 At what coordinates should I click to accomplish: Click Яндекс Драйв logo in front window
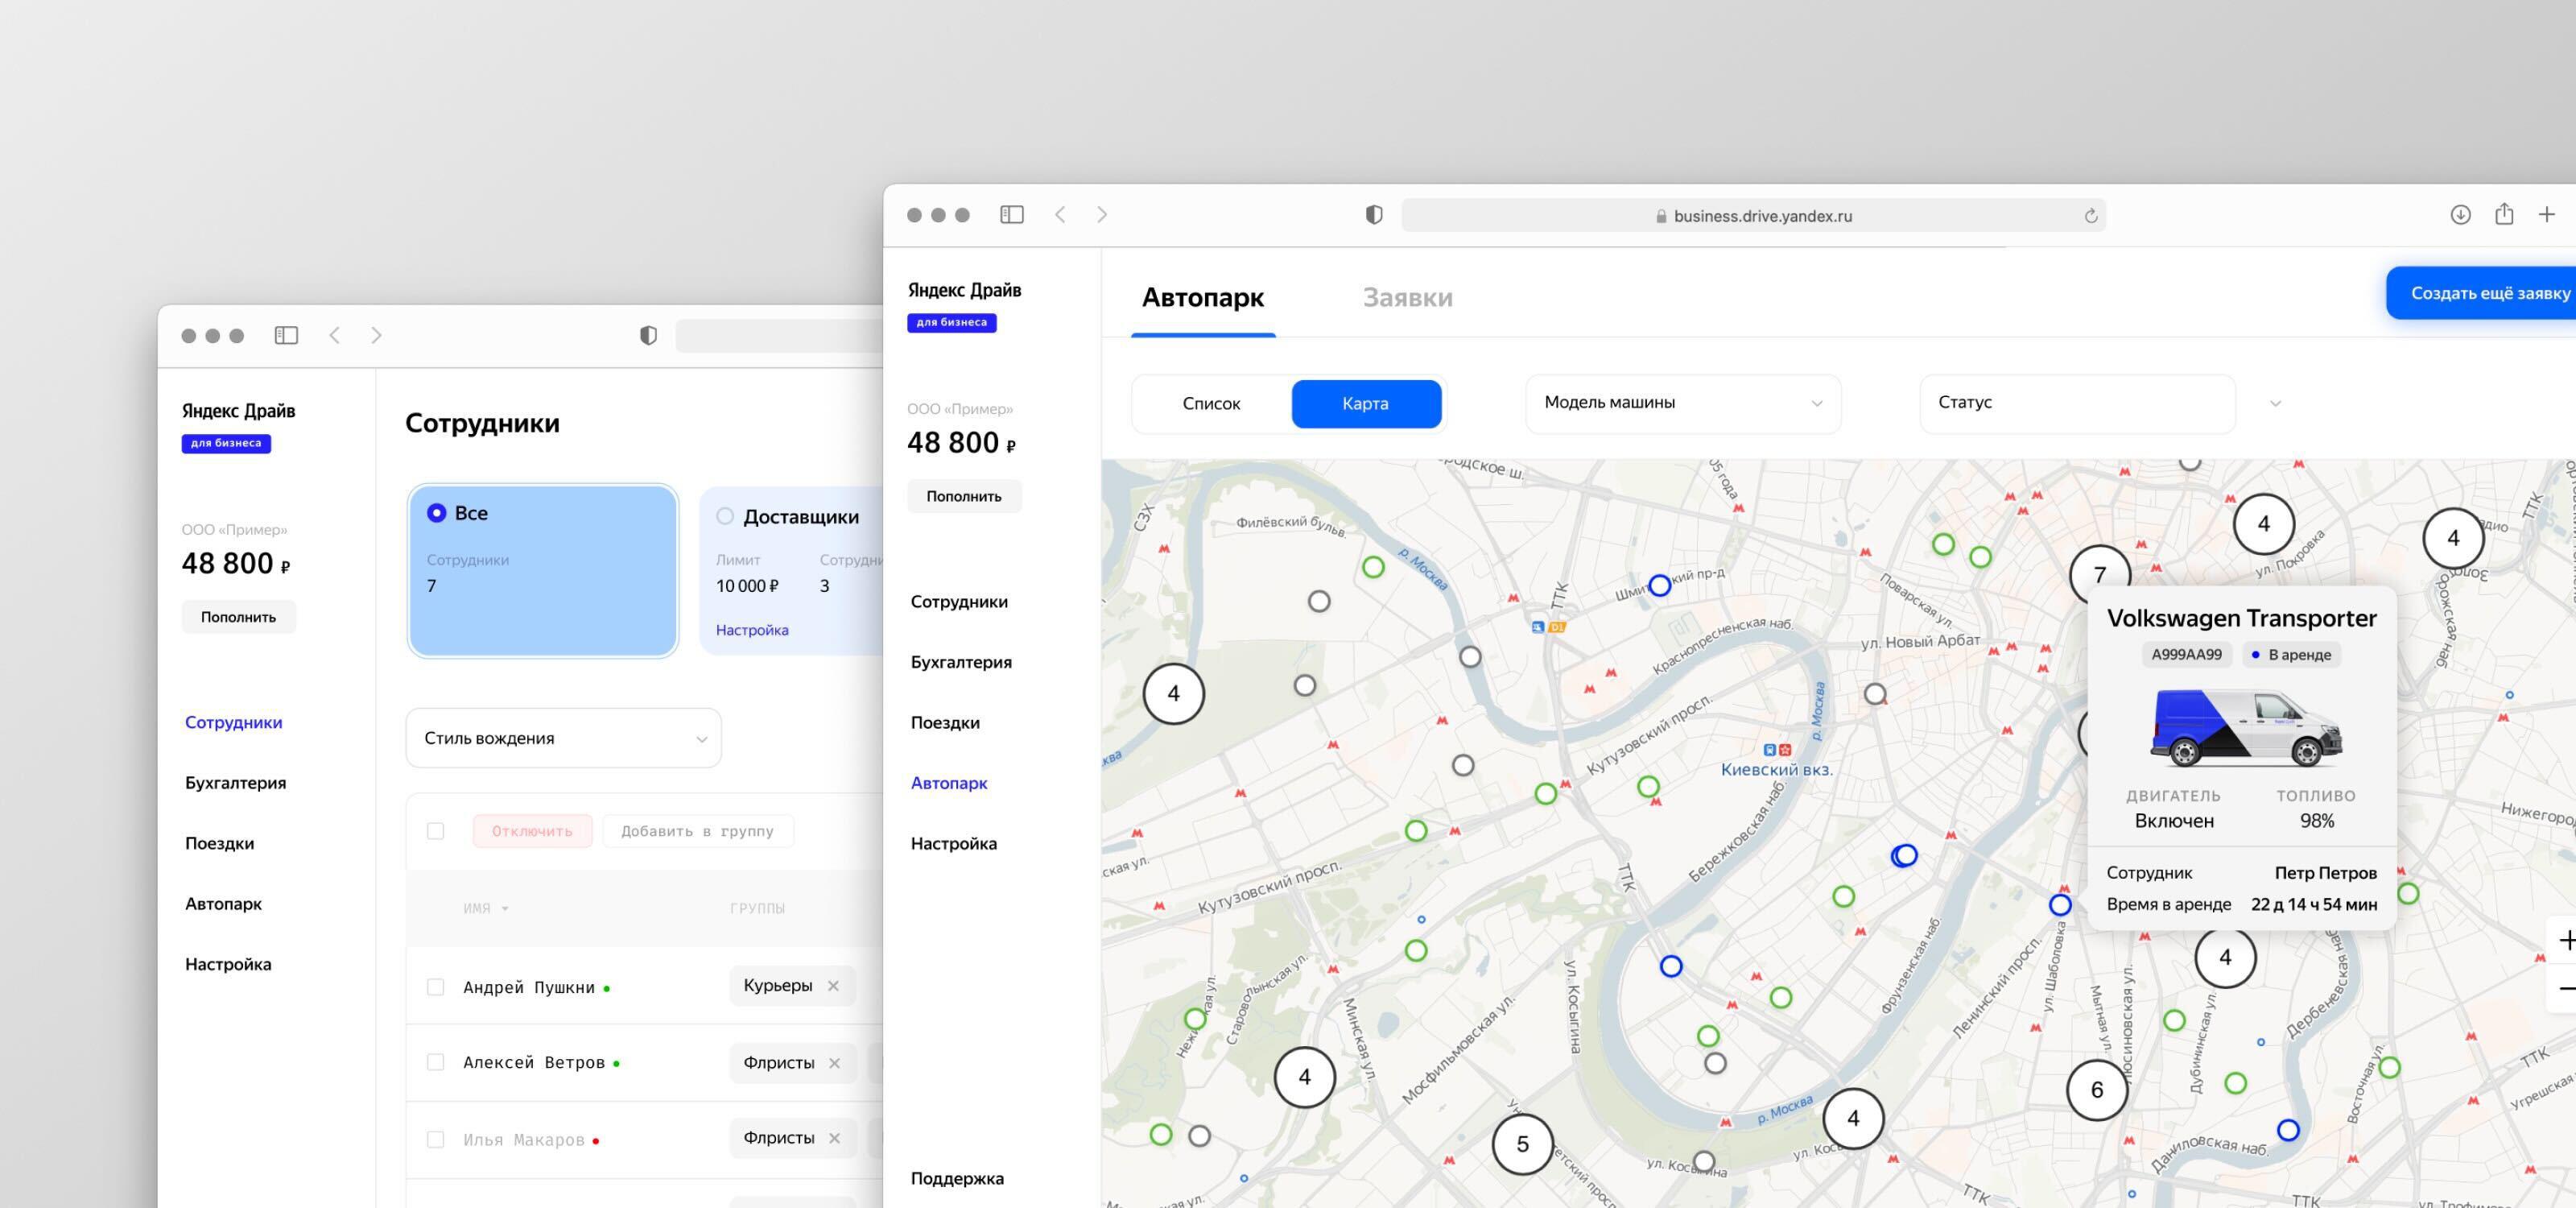pyautogui.click(x=964, y=290)
